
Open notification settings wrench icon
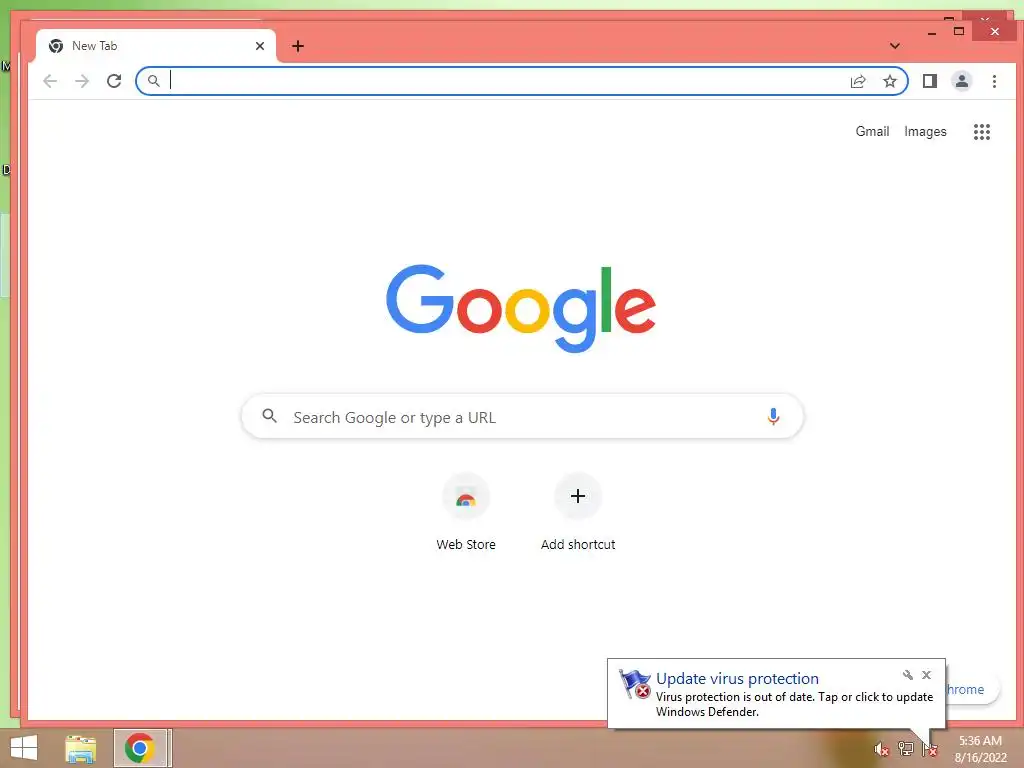pyautogui.click(x=907, y=675)
